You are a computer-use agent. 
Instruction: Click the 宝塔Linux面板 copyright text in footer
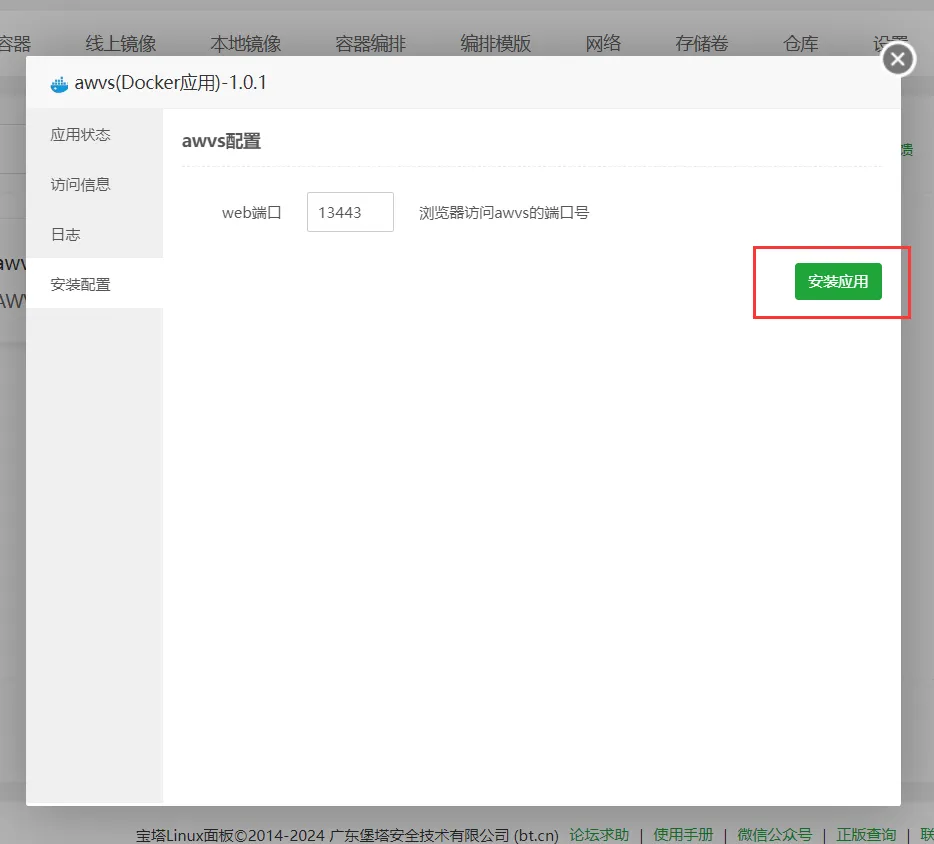[347, 835]
